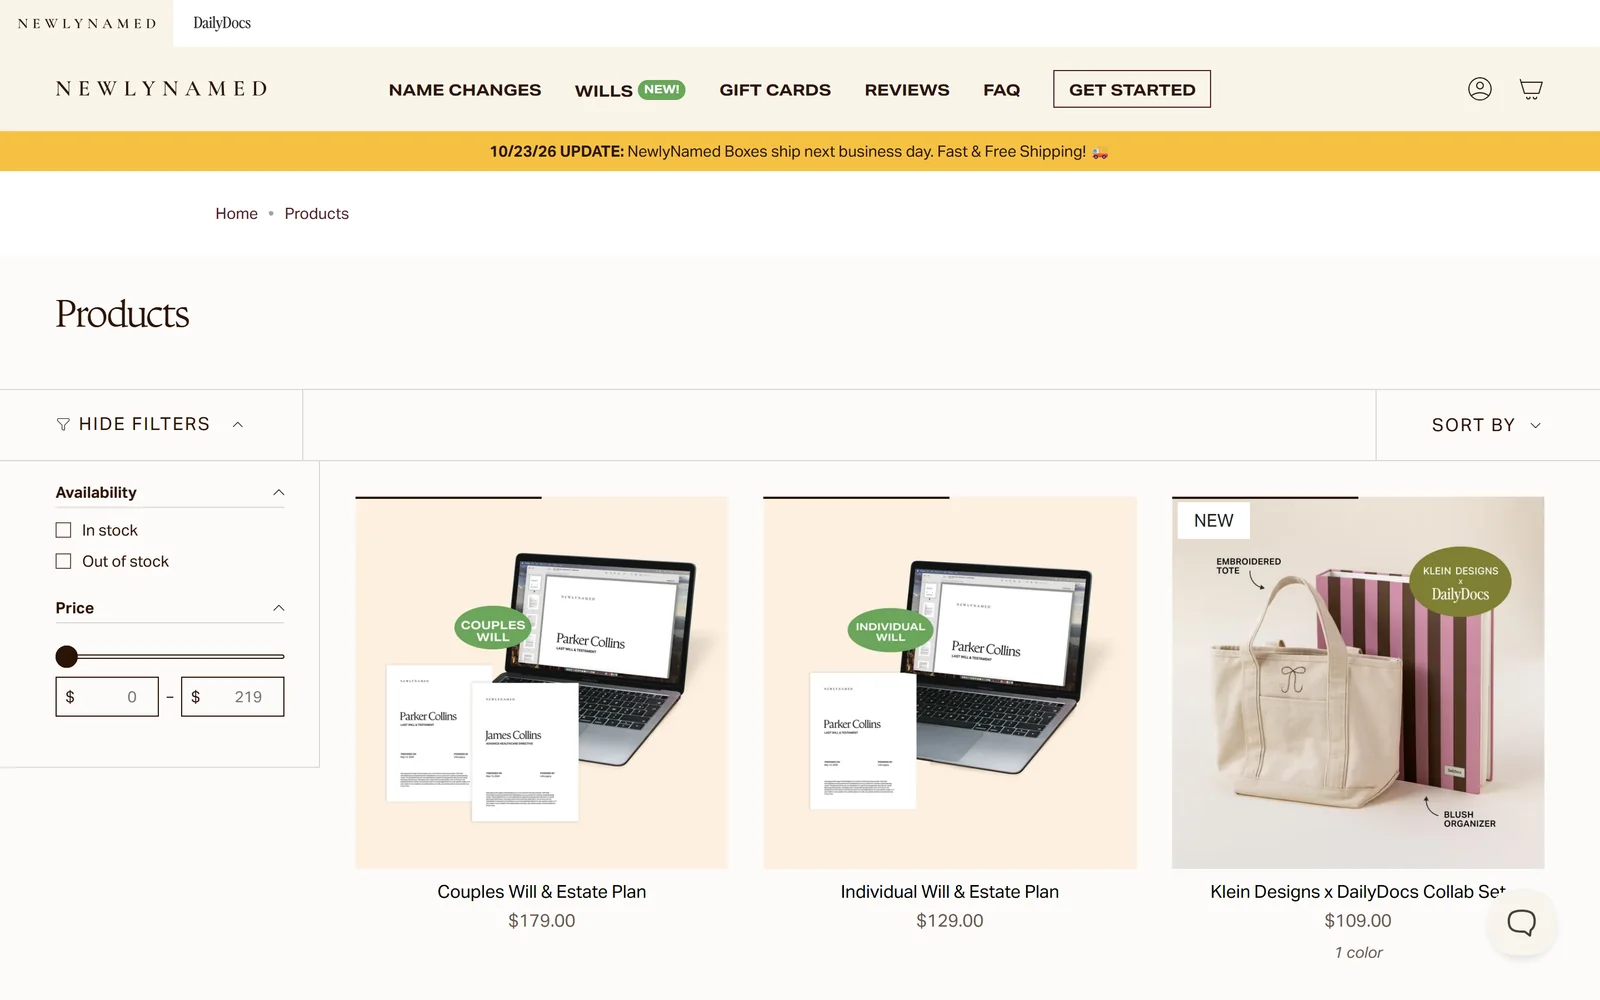Open the Reviews page

907,90
